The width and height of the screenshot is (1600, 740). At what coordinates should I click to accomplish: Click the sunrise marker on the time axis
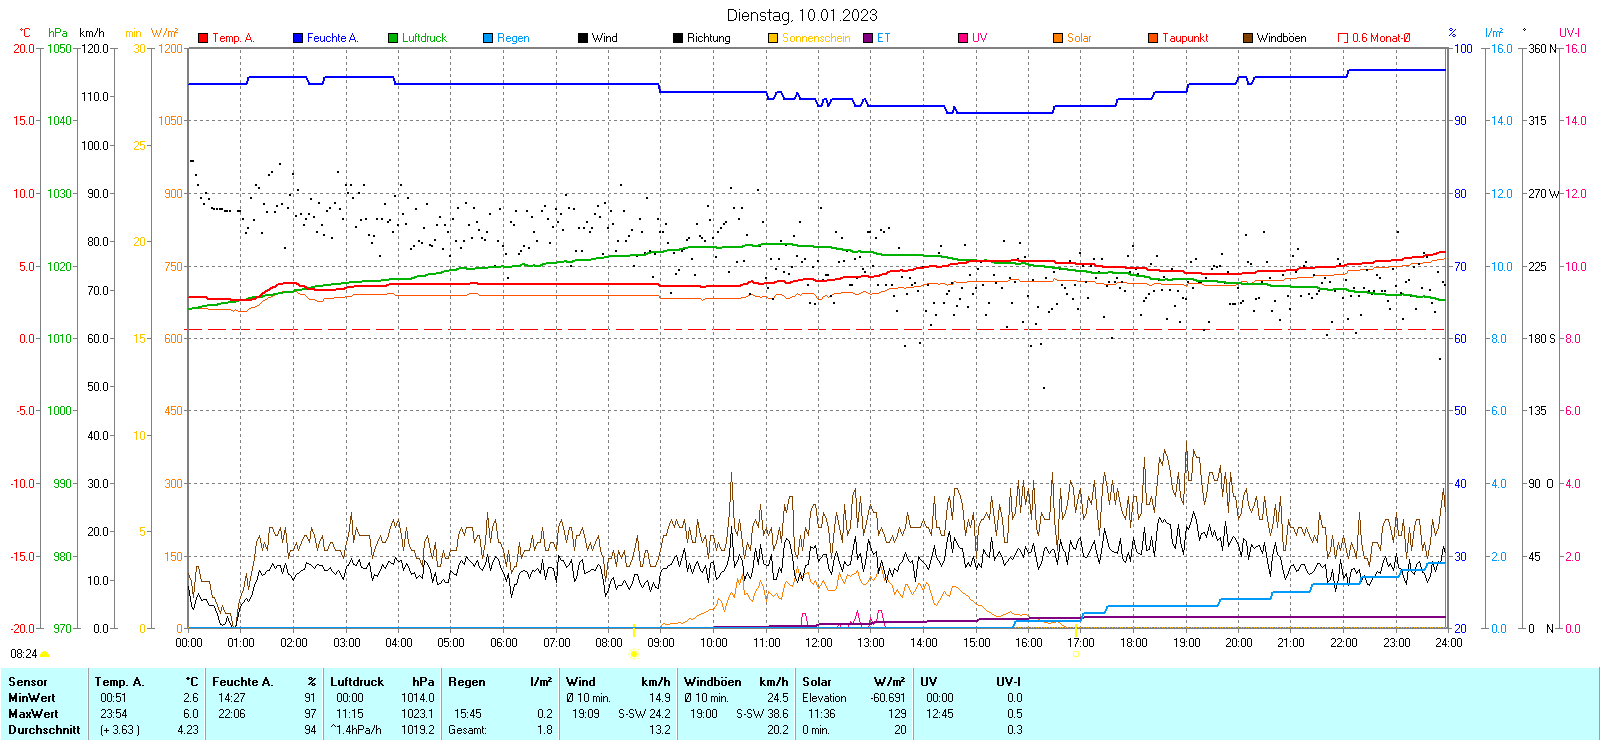click(634, 654)
